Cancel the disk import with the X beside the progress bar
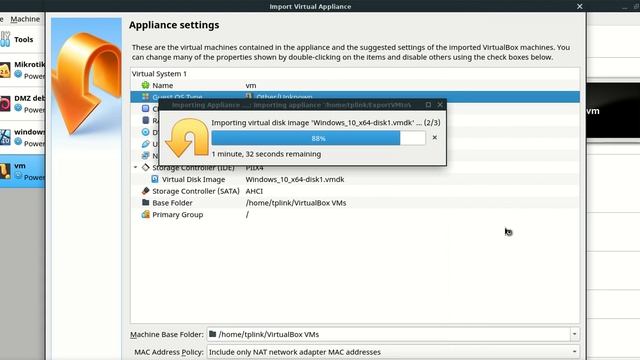 [x=435, y=138]
